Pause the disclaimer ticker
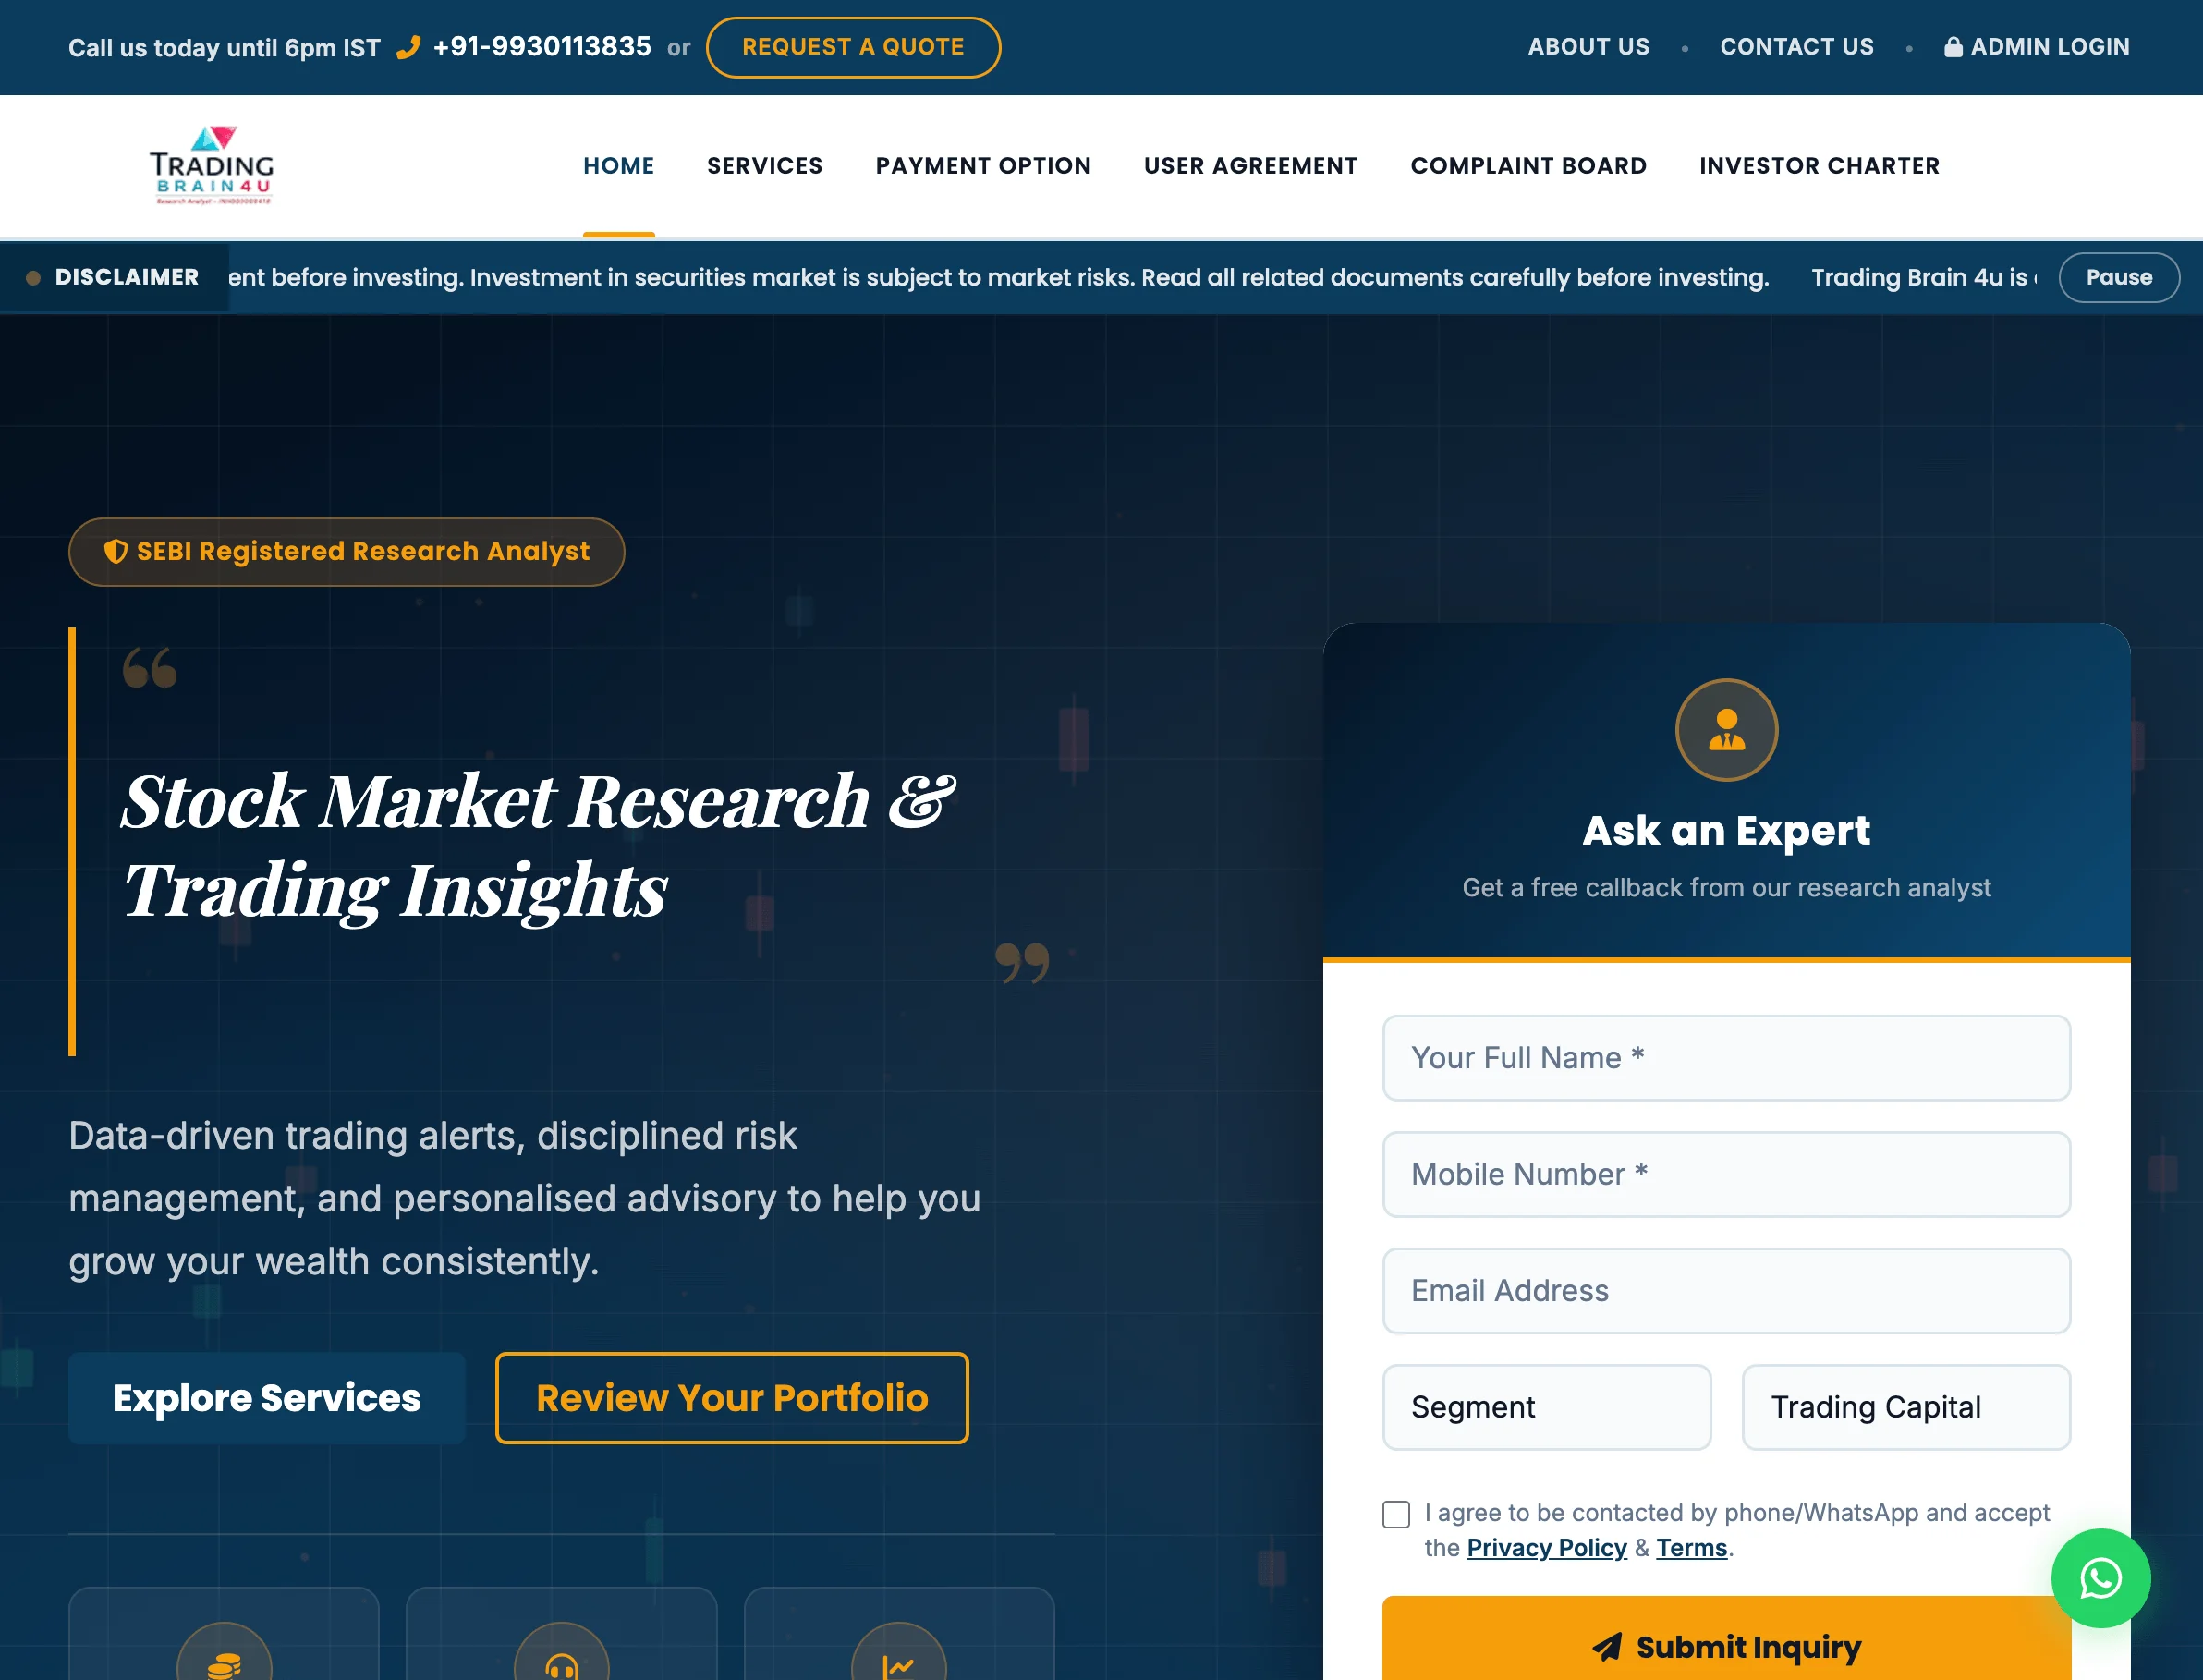Viewport: 2203px width, 1680px height. [x=2119, y=277]
